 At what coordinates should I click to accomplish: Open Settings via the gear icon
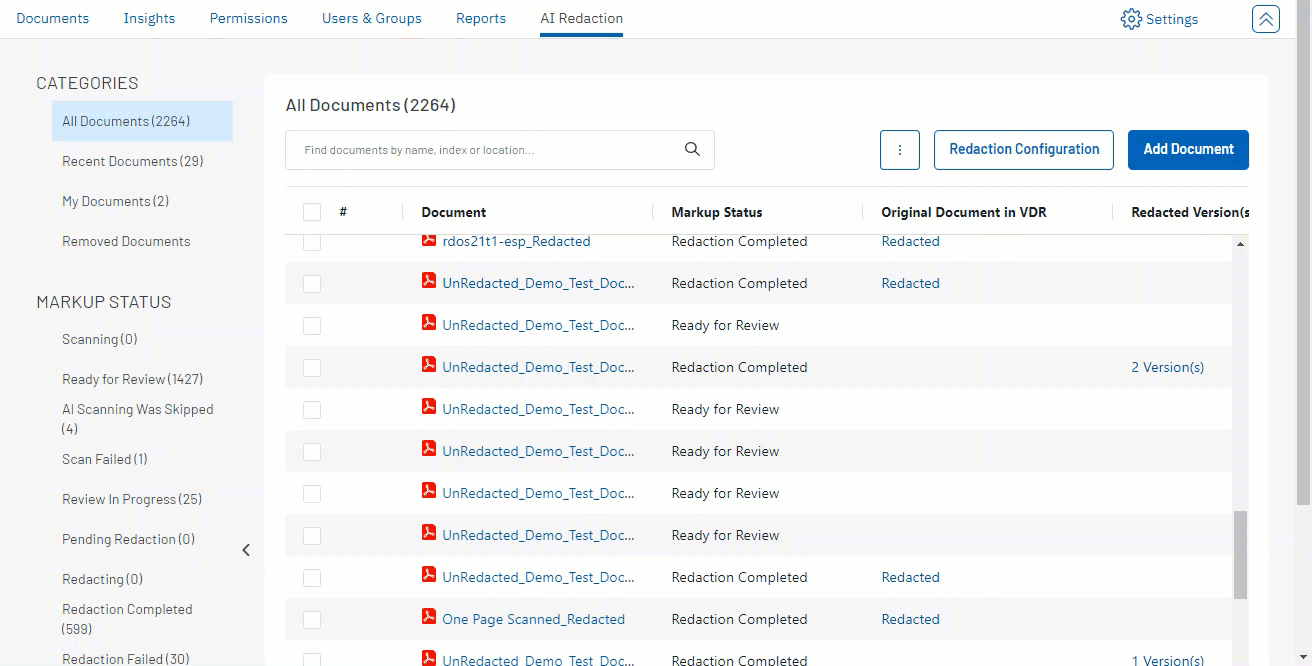(1131, 19)
